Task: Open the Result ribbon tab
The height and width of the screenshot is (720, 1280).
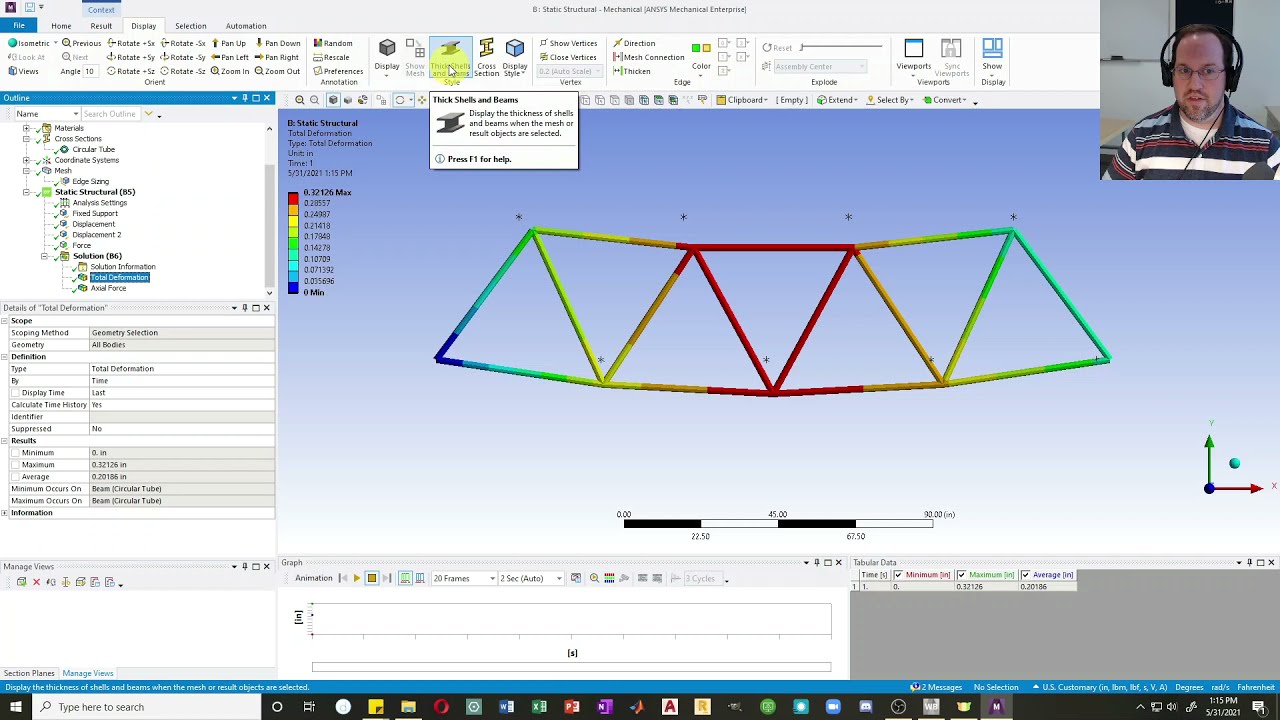Action: [101, 26]
